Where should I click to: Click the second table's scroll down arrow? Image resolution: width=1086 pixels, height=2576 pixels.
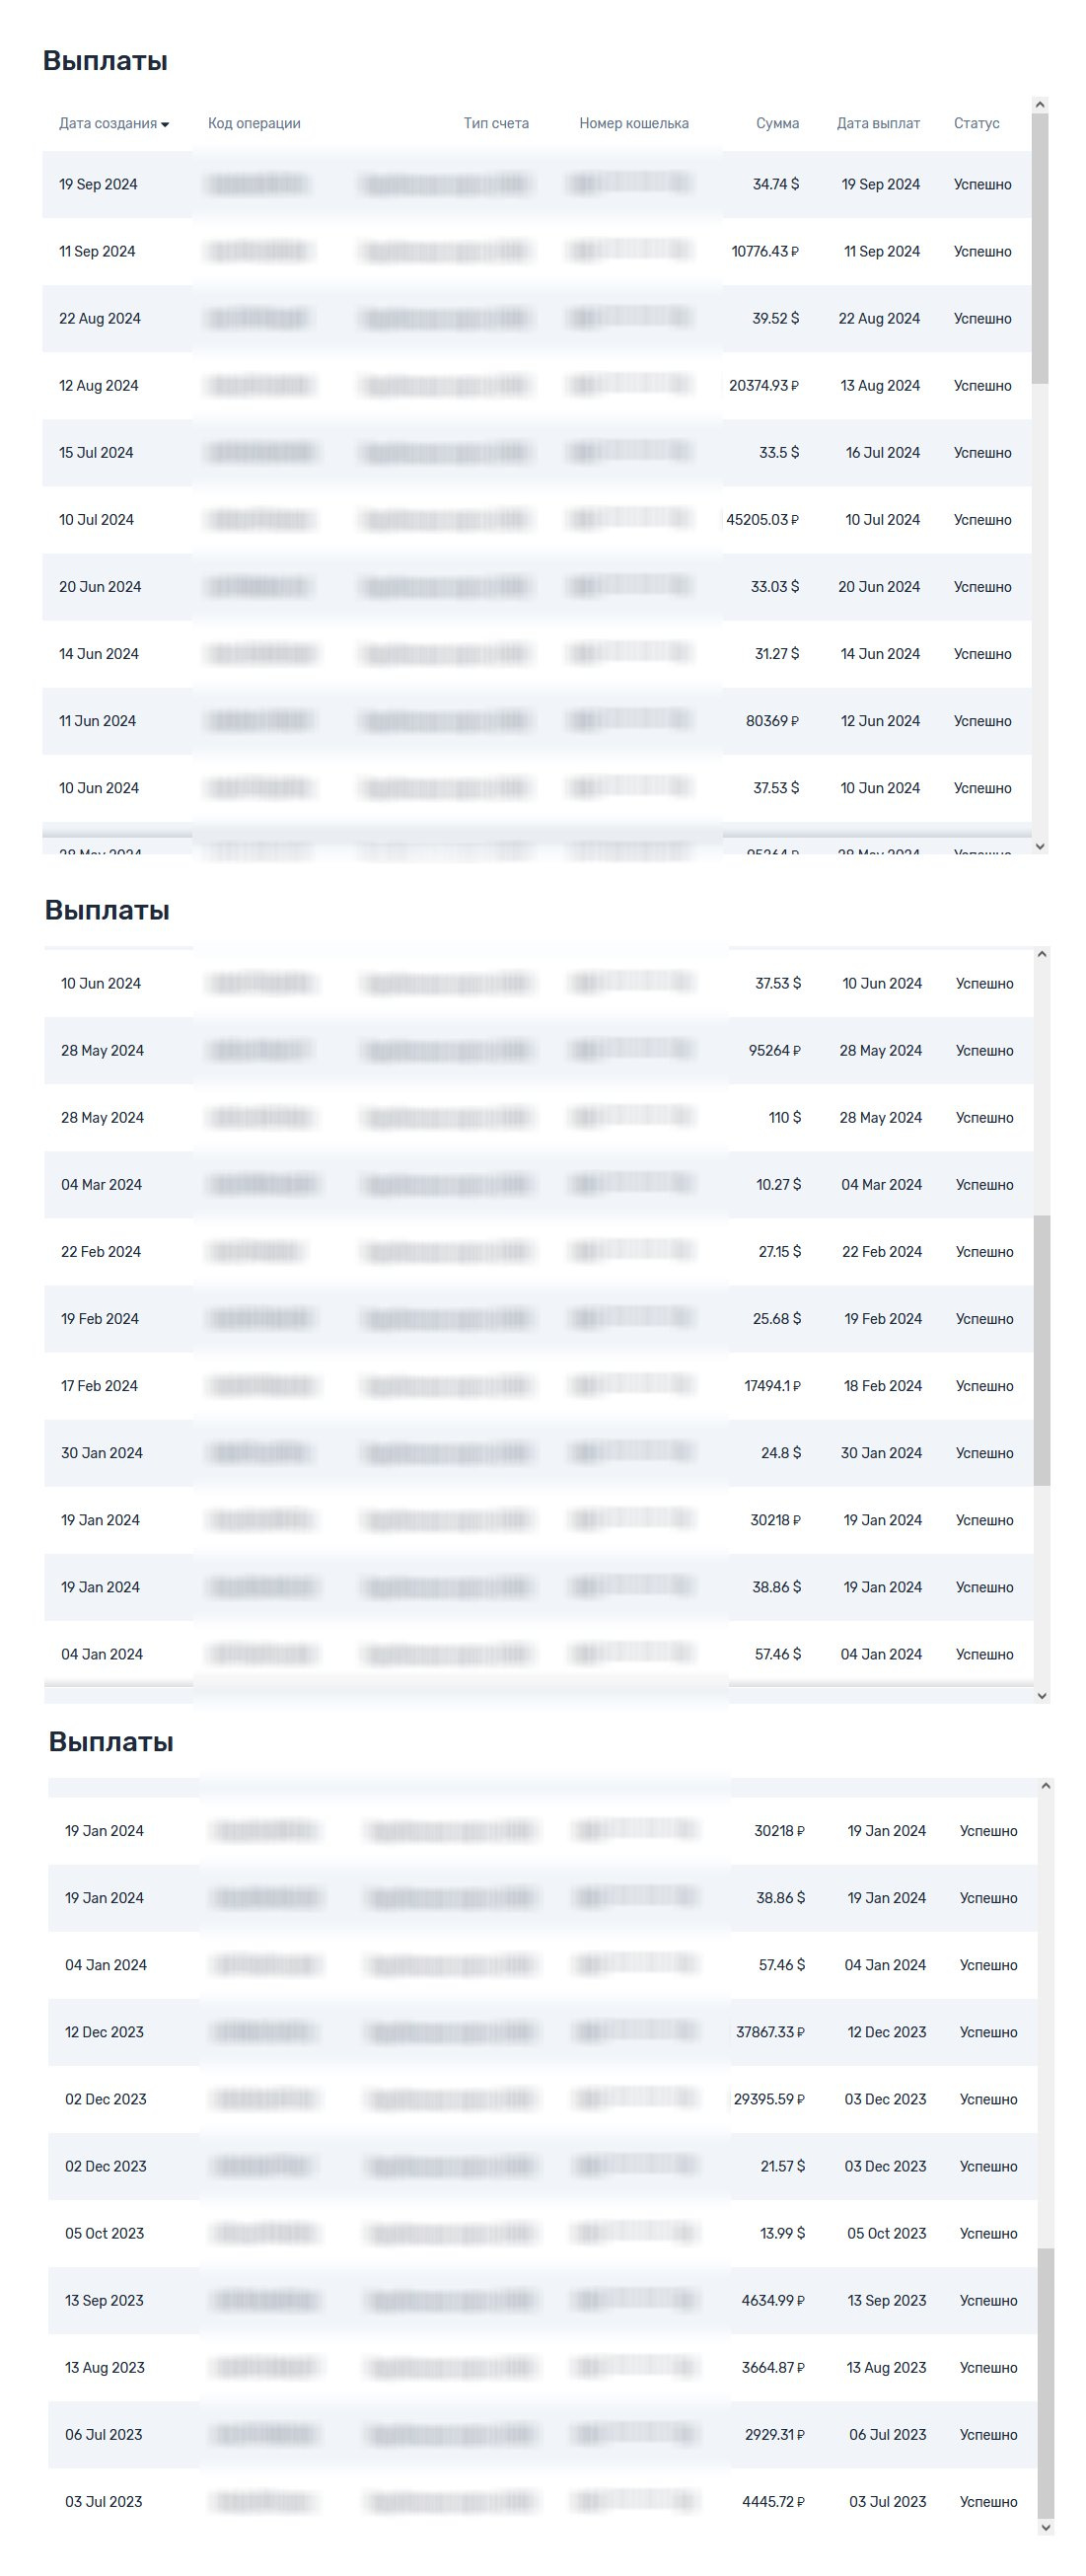(1042, 1695)
